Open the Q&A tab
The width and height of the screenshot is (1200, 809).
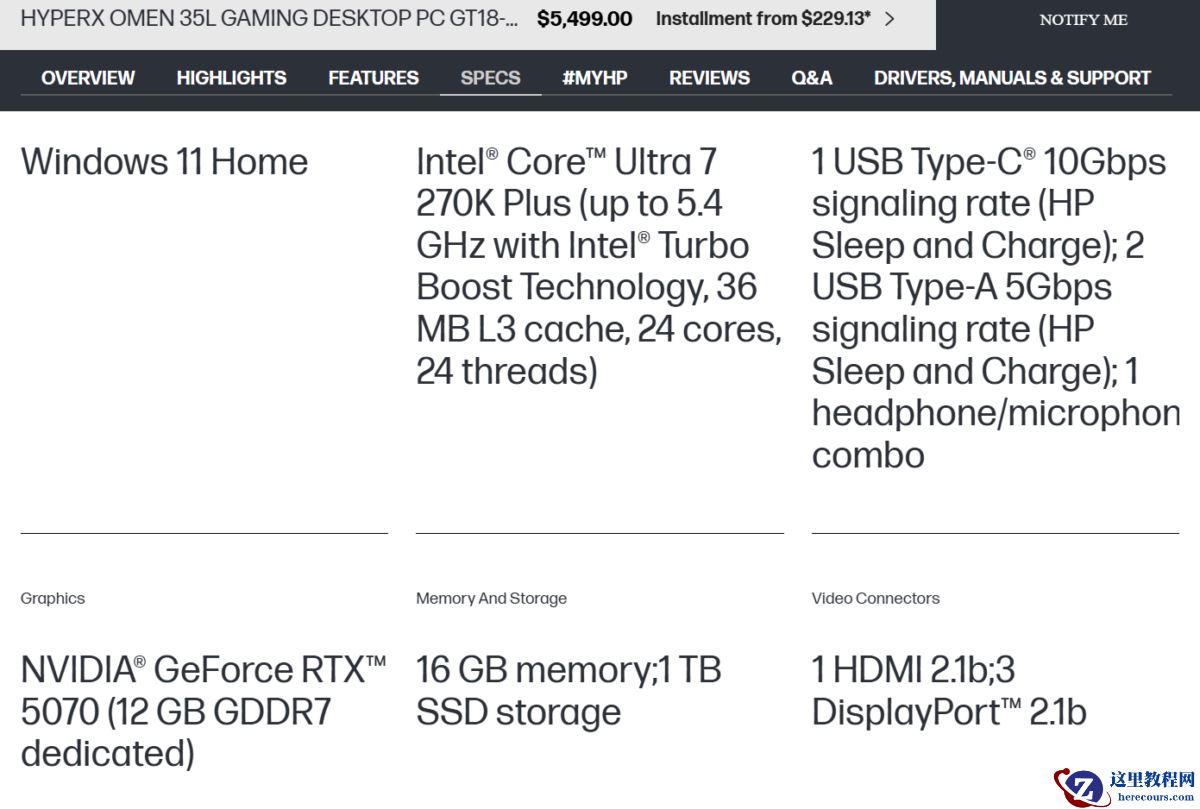click(x=811, y=78)
